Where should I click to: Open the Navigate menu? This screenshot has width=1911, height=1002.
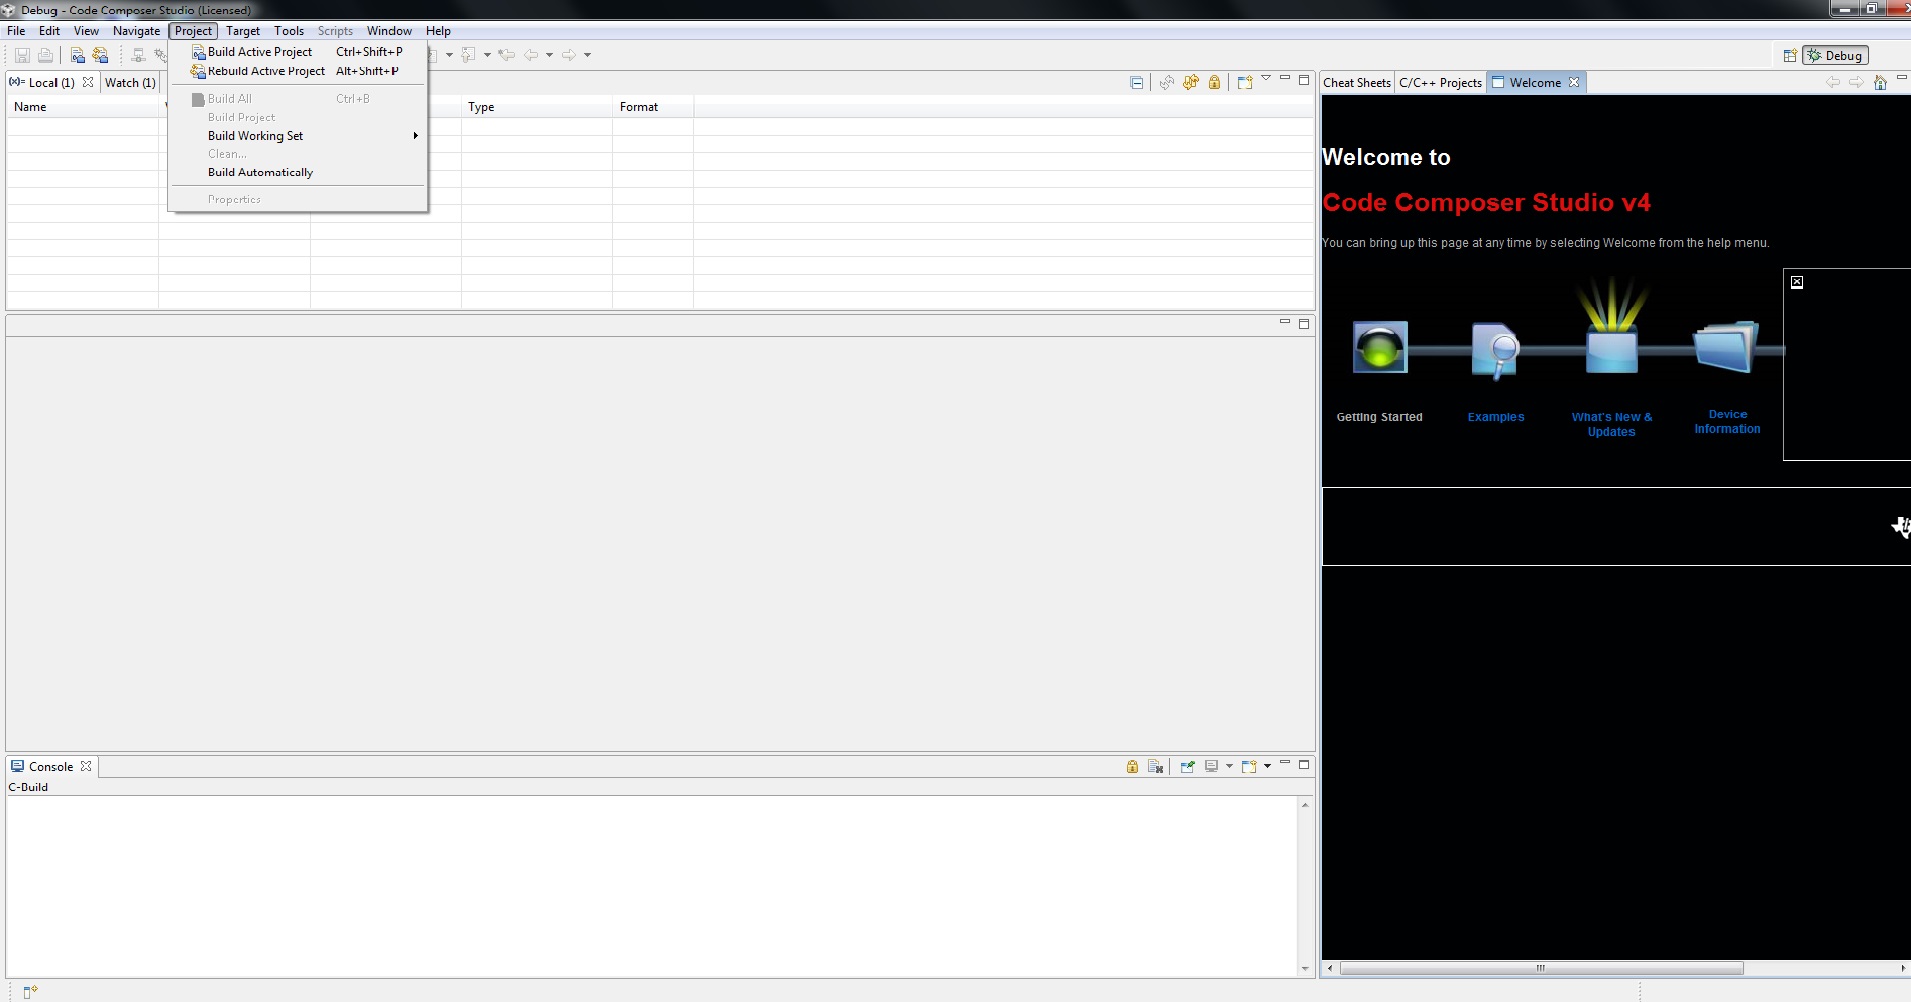(x=136, y=31)
